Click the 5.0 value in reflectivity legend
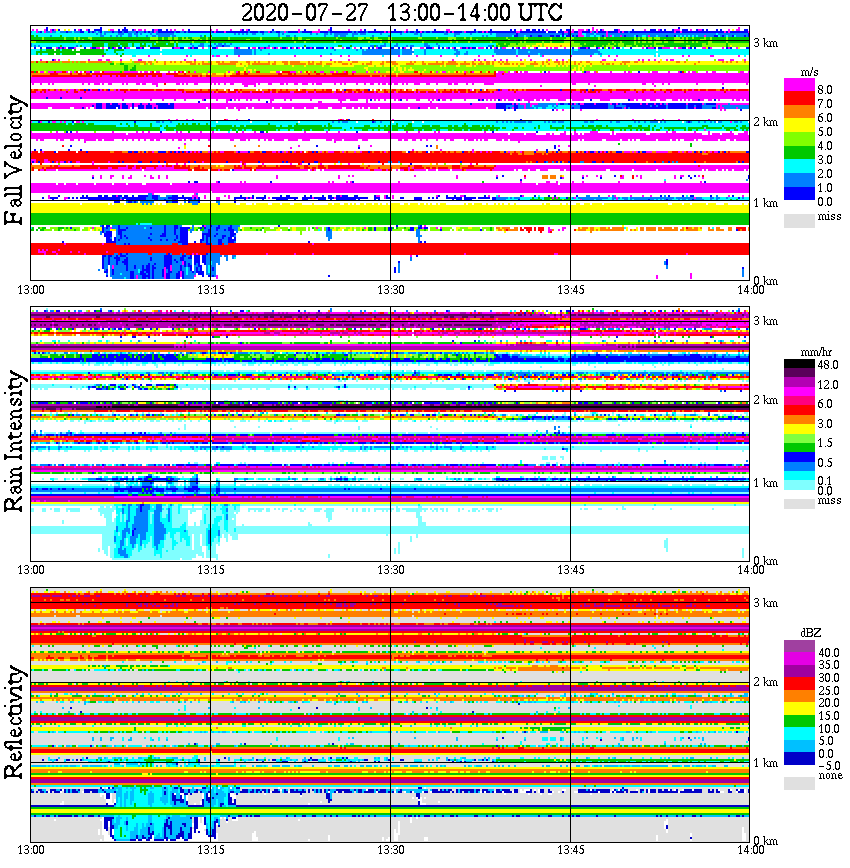This screenshot has height=868, width=850. (x=826, y=741)
